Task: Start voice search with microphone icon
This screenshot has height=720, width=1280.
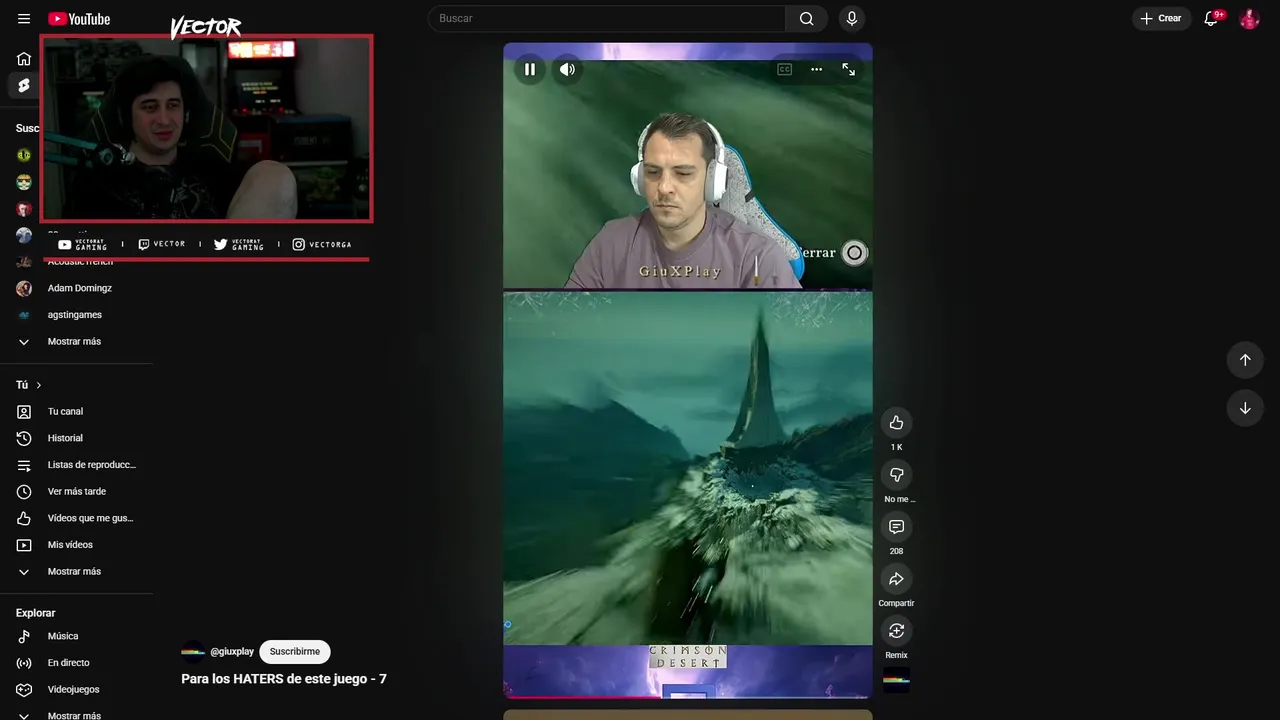Action: click(852, 18)
